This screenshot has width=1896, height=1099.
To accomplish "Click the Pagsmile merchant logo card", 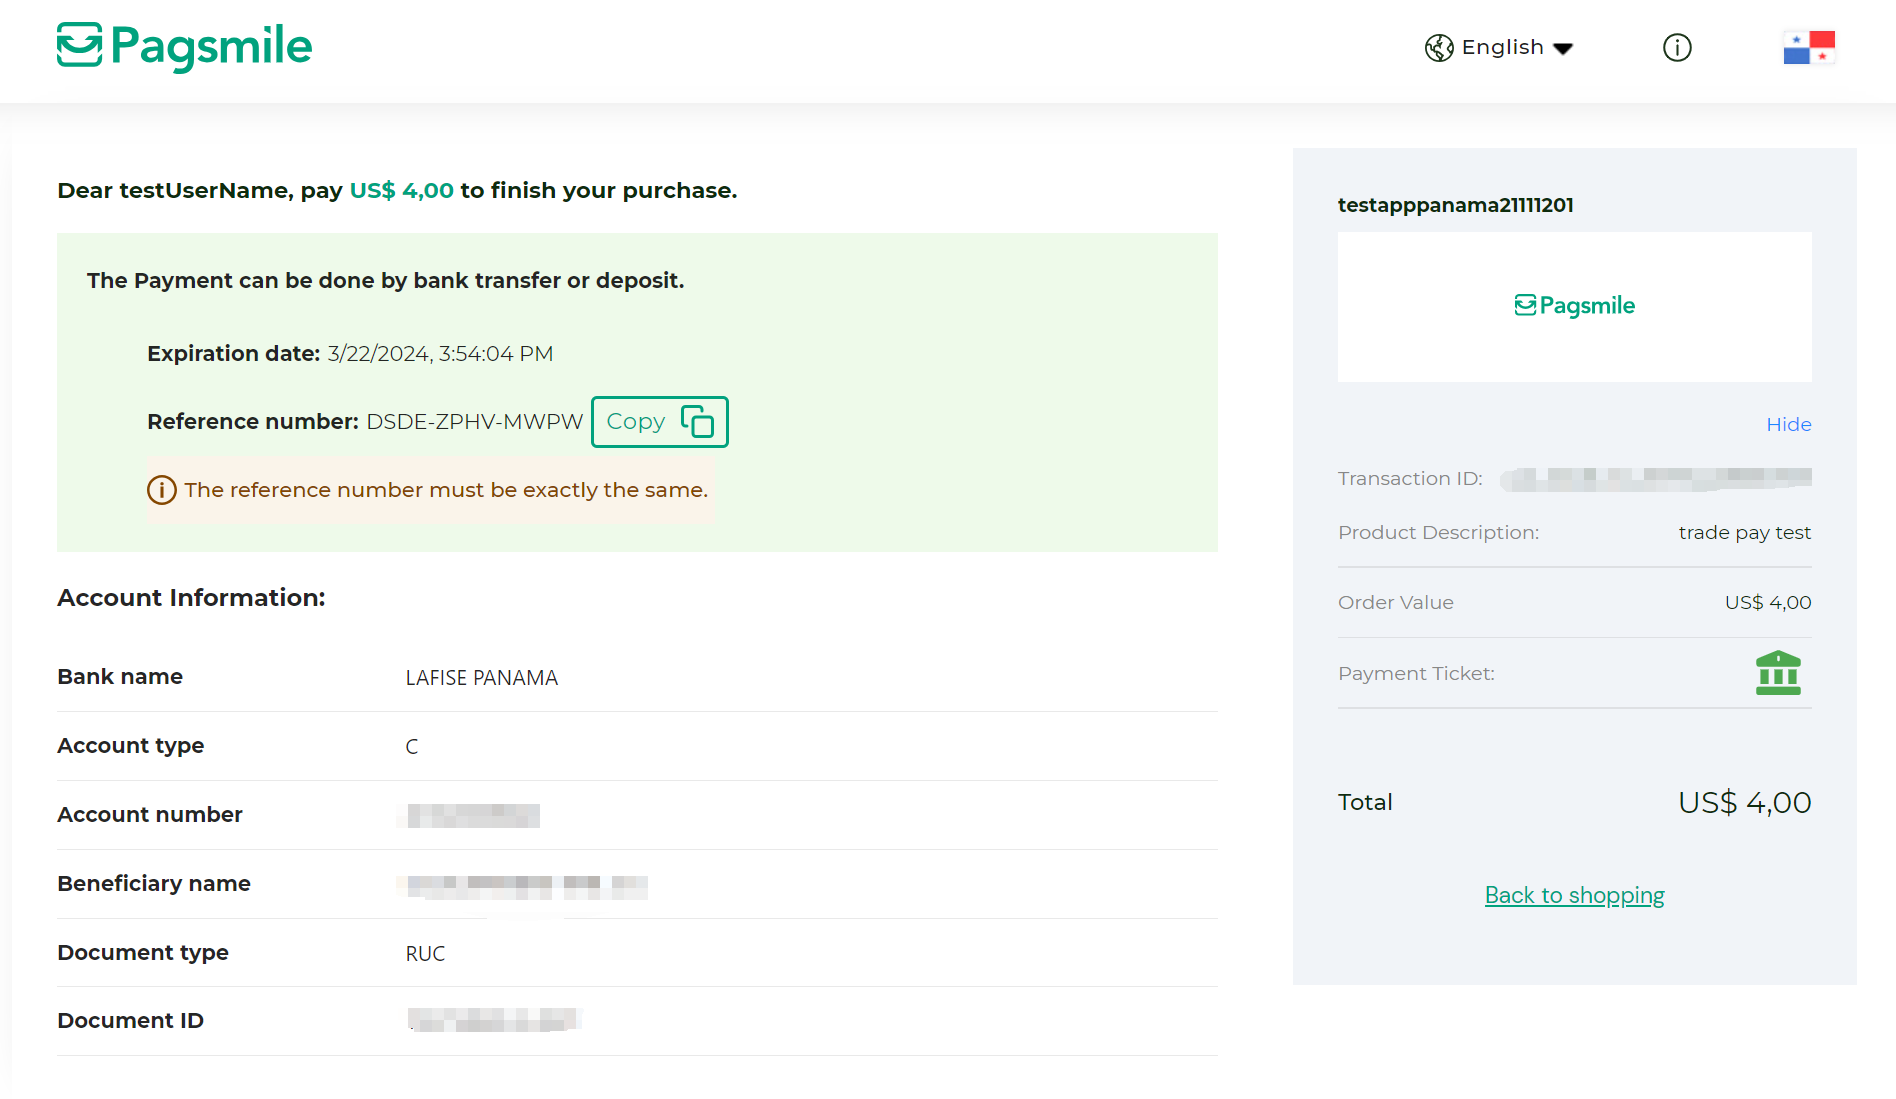I will point(1574,306).
